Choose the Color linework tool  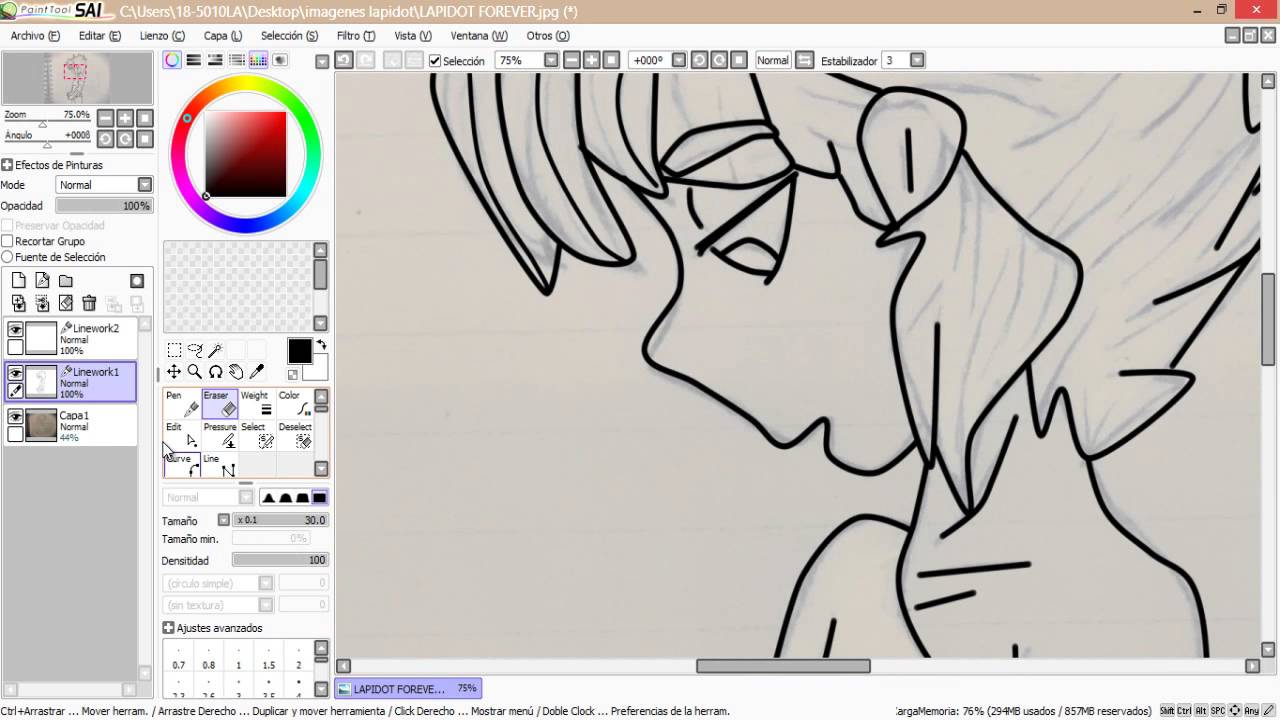click(295, 403)
